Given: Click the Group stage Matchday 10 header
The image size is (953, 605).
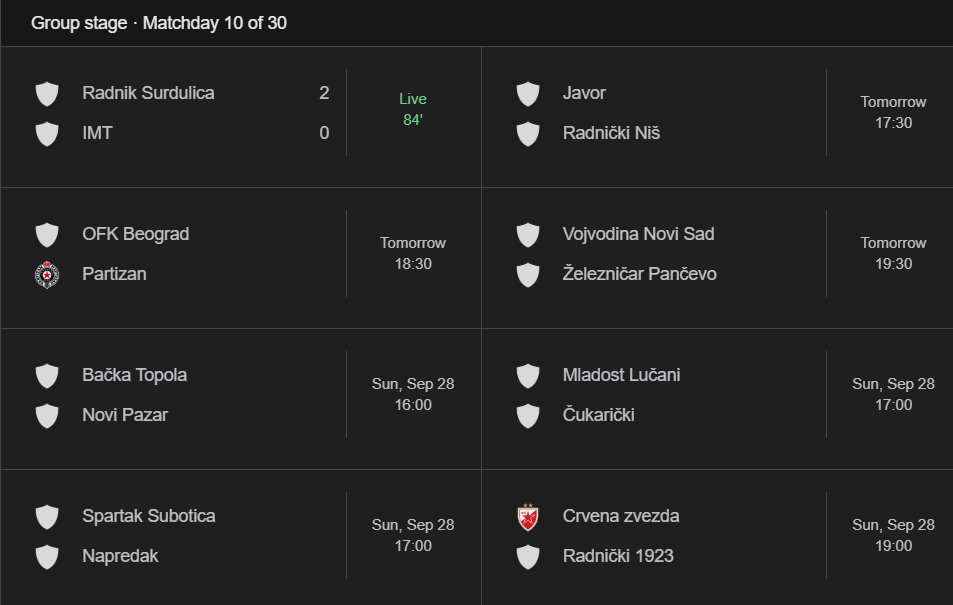Looking at the screenshot, I should pos(159,23).
